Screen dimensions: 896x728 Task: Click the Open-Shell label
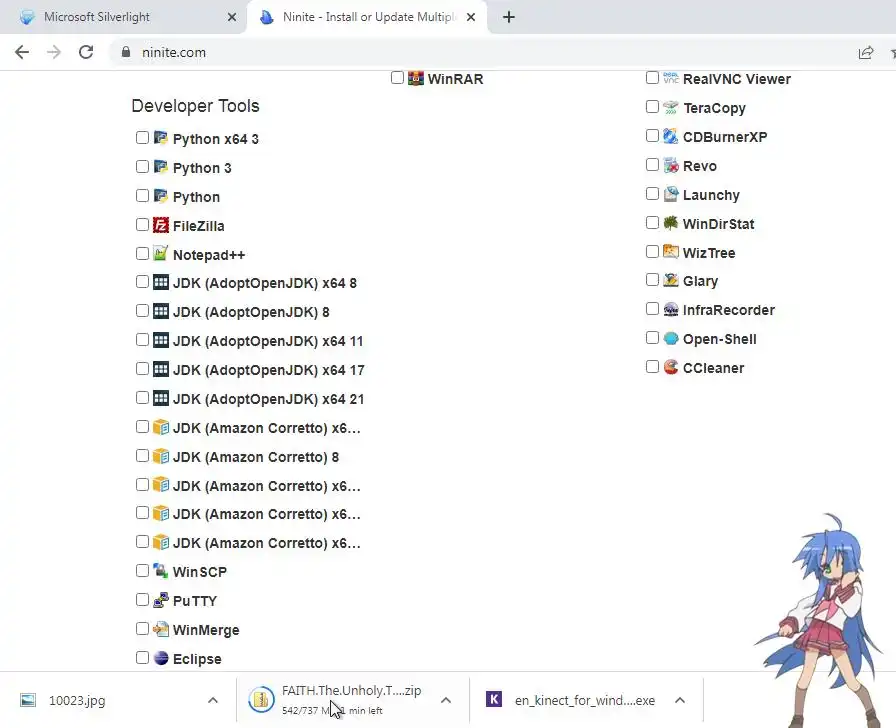coord(719,339)
